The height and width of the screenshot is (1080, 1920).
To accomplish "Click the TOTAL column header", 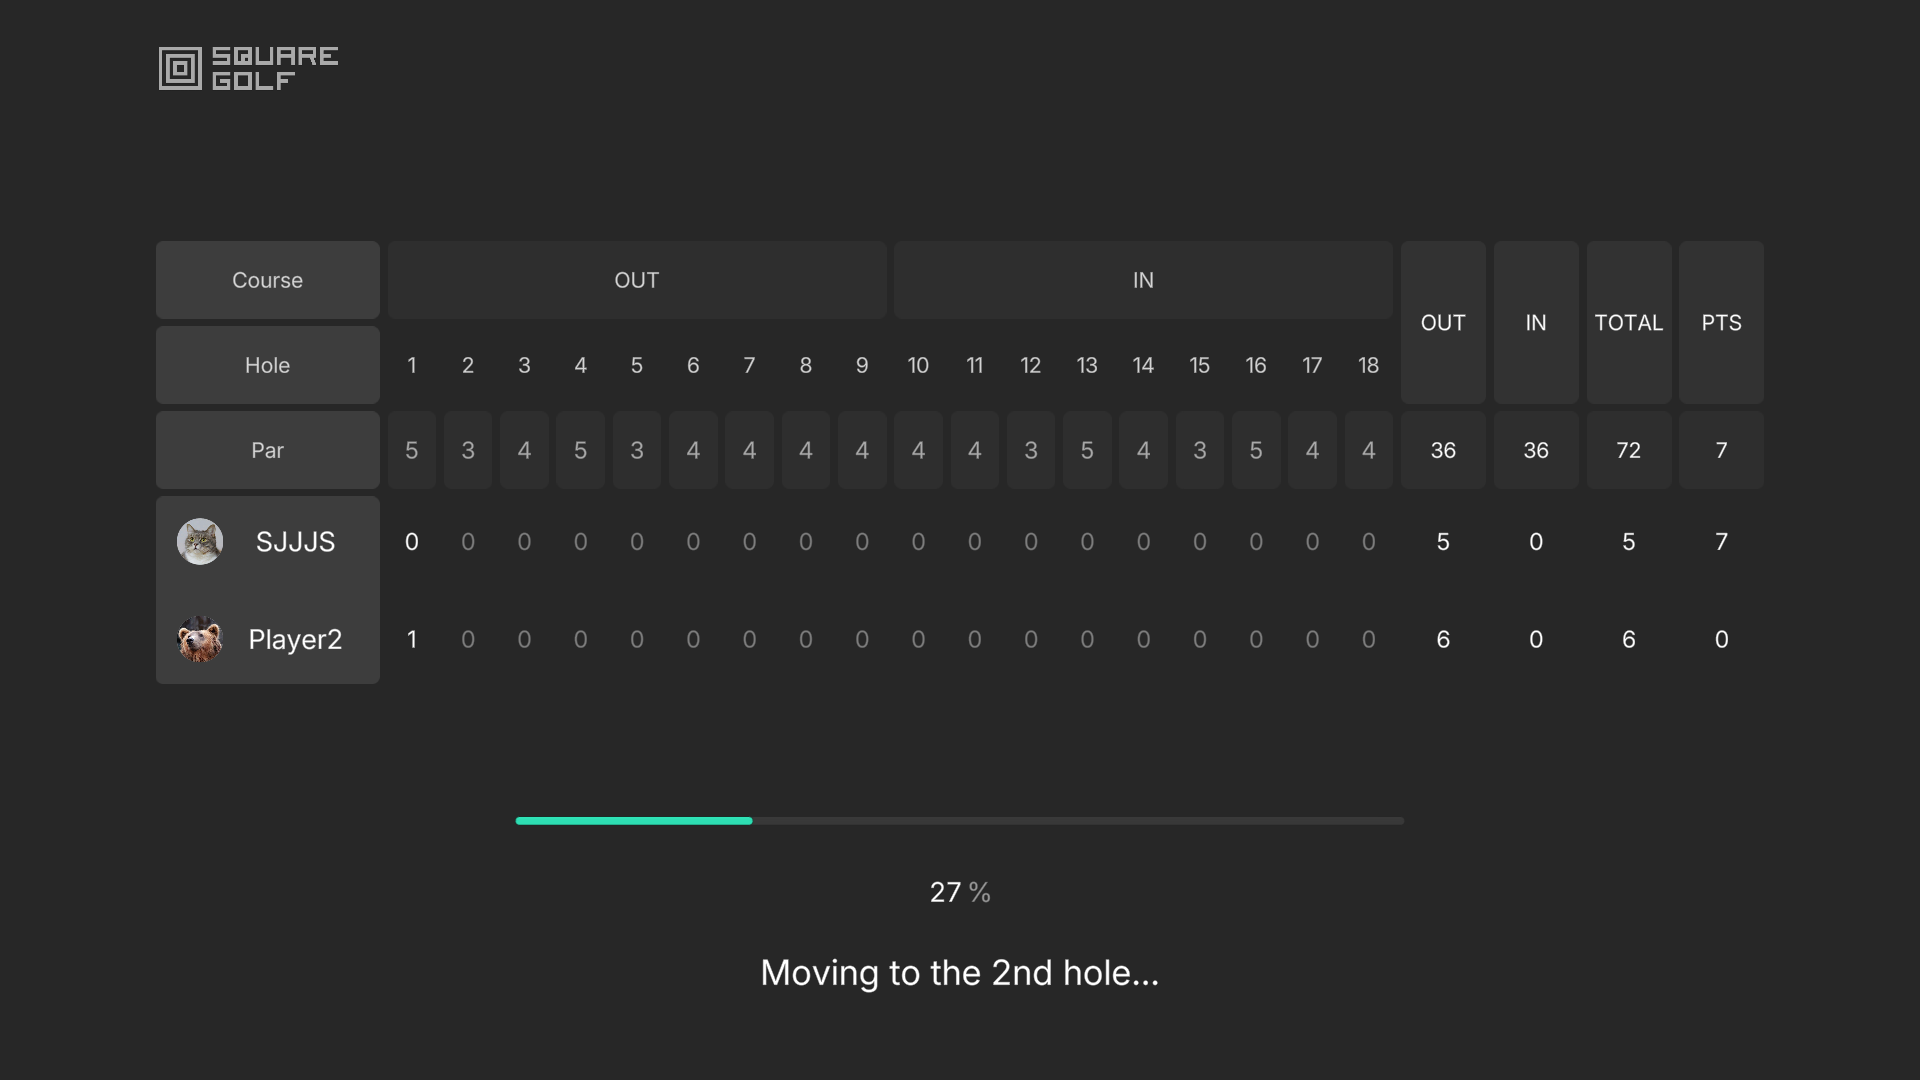I will pos(1628,322).
